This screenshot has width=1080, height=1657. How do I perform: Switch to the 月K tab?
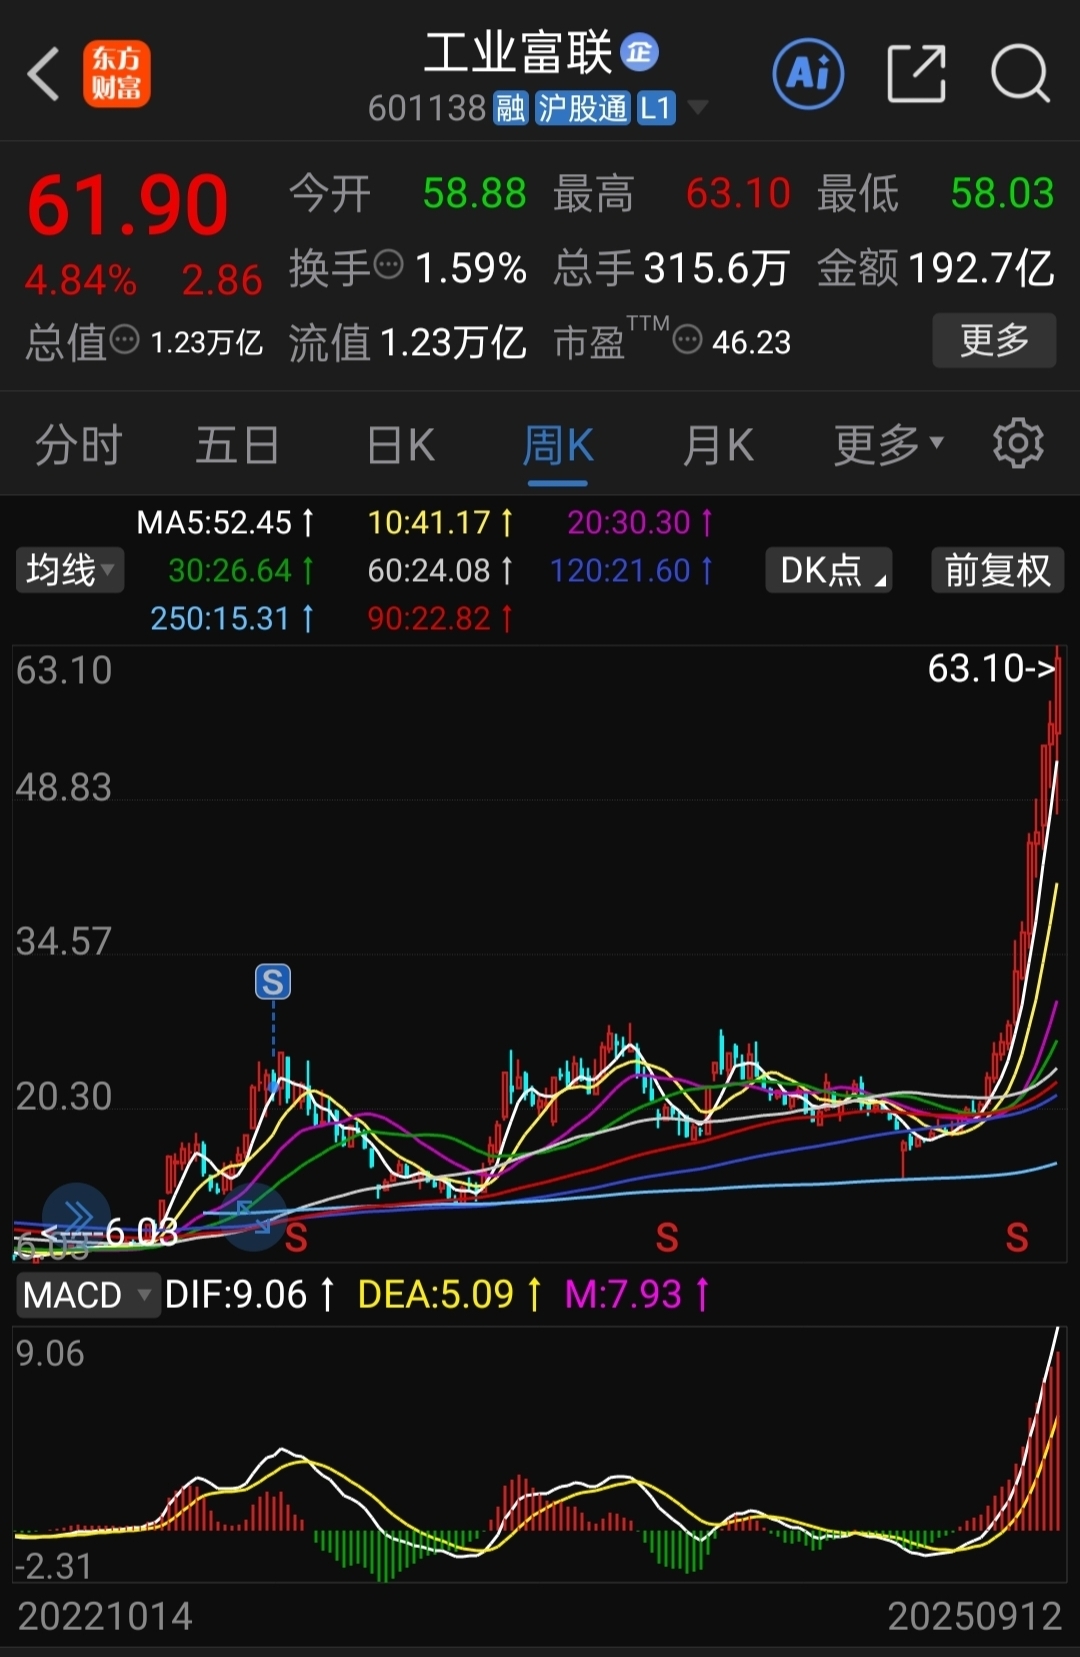point(718,445)
